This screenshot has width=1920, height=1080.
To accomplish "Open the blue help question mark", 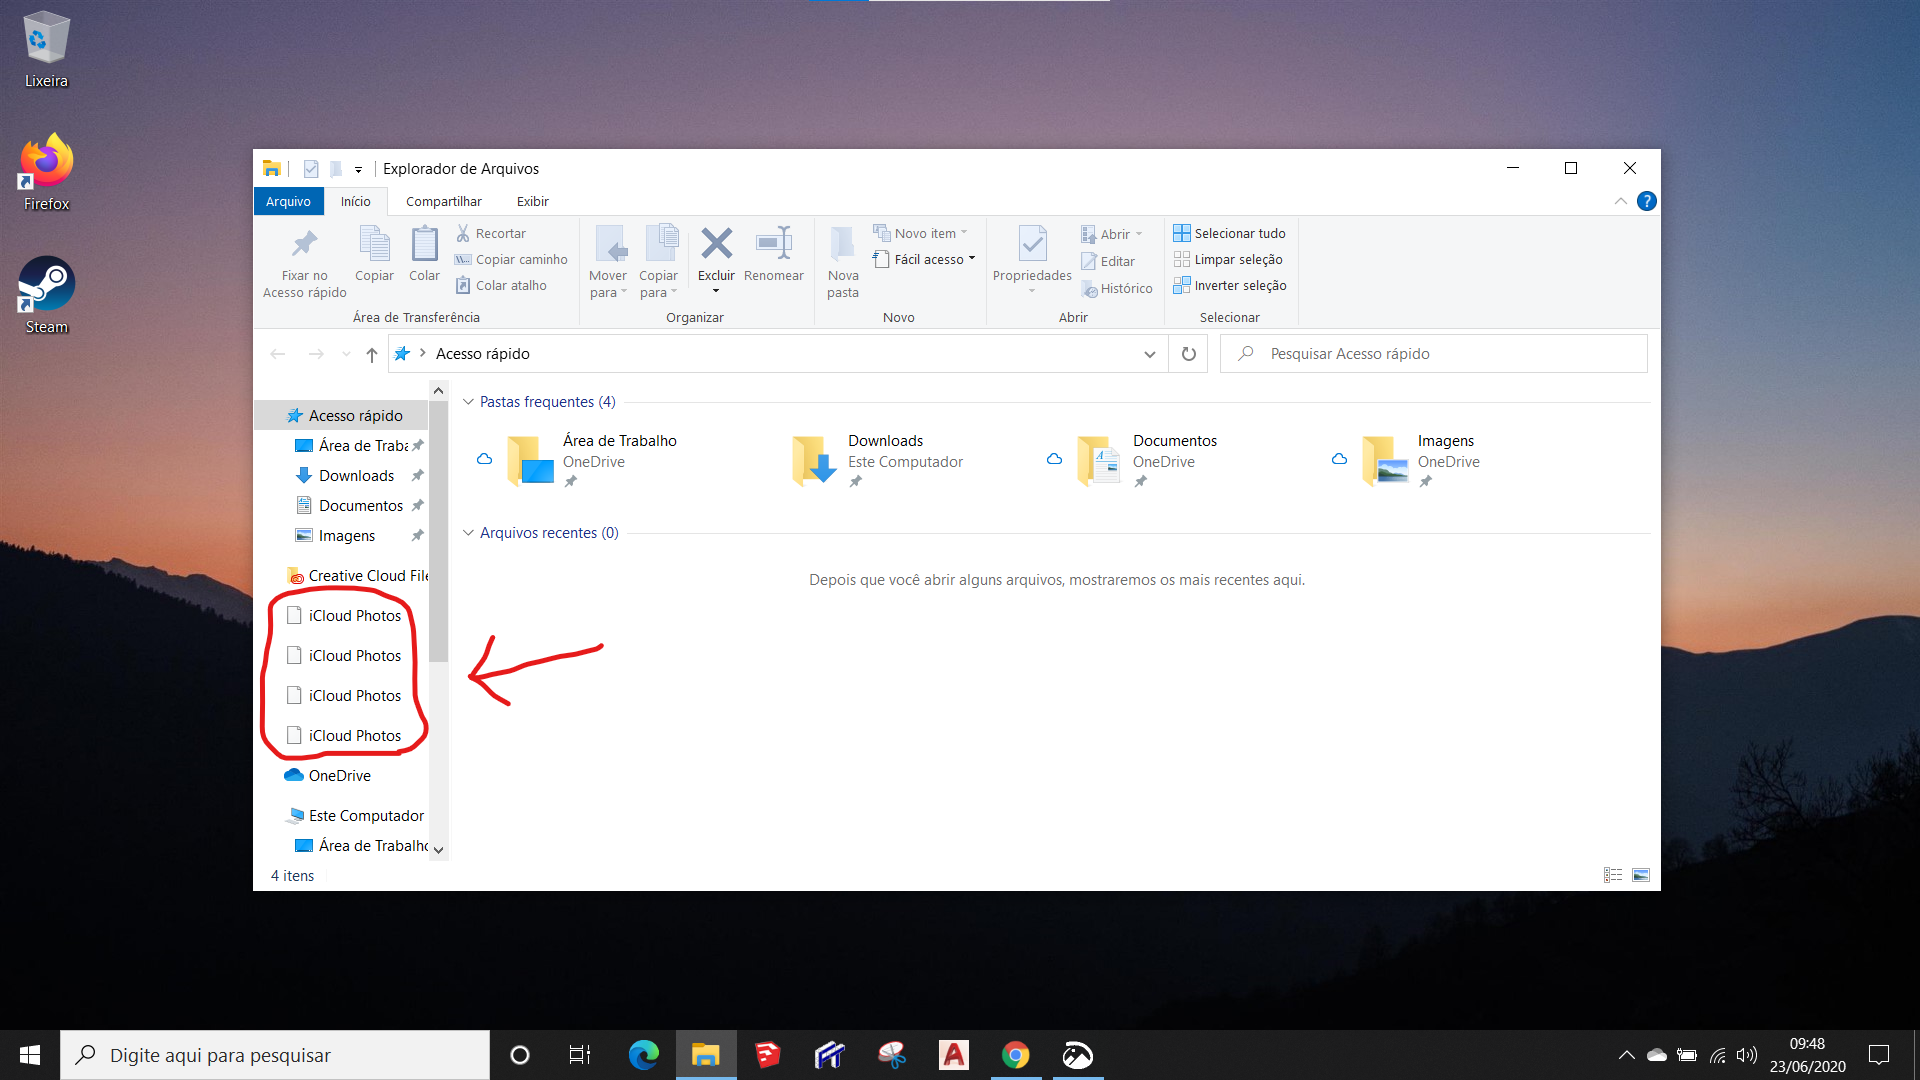I will point(1646,201).
